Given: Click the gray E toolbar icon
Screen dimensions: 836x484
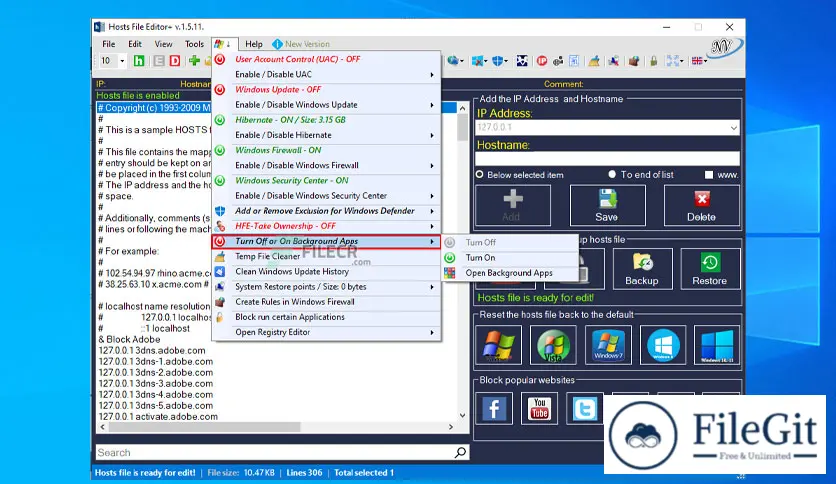Looking at the screenshot, I should 158,61.
